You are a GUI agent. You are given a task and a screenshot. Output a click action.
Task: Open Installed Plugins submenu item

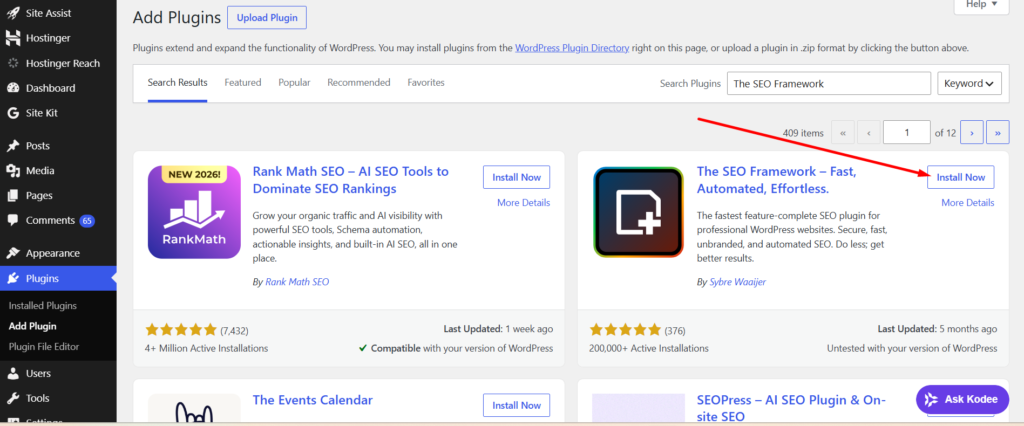[42, 306]
